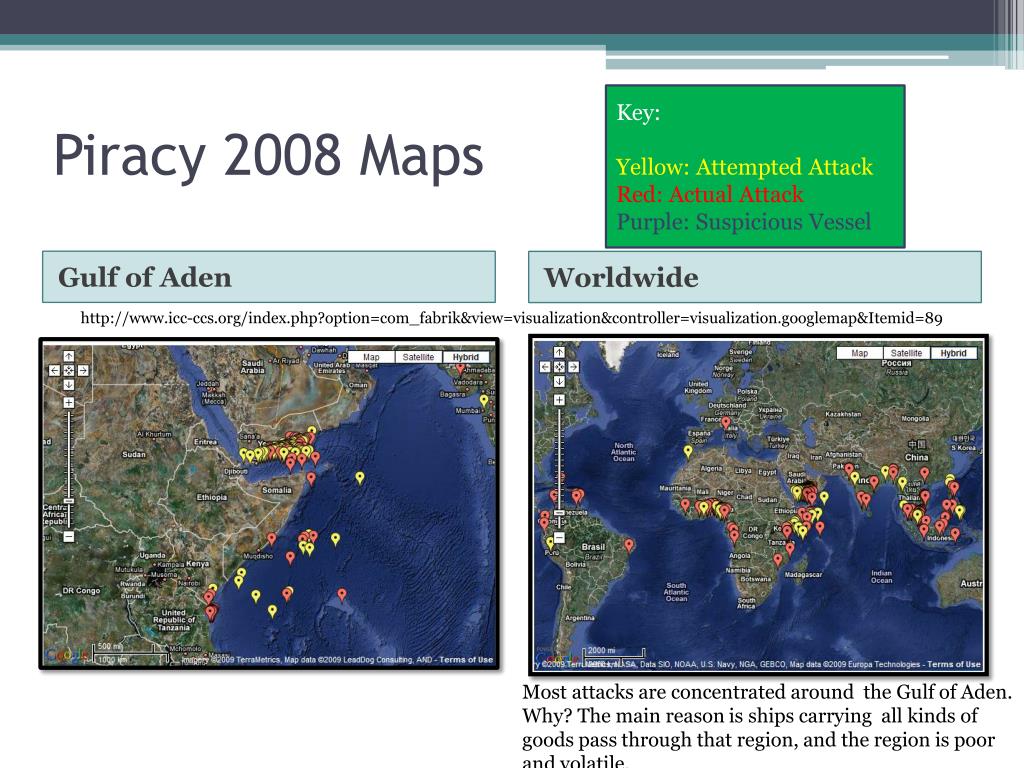Pan down on Worldwide map

[559, 381]
